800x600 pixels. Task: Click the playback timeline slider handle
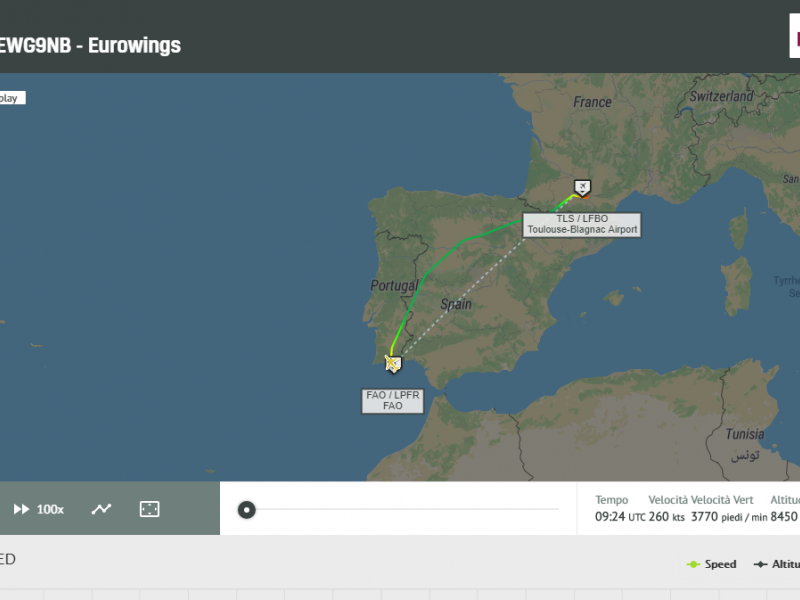point(246,510)
